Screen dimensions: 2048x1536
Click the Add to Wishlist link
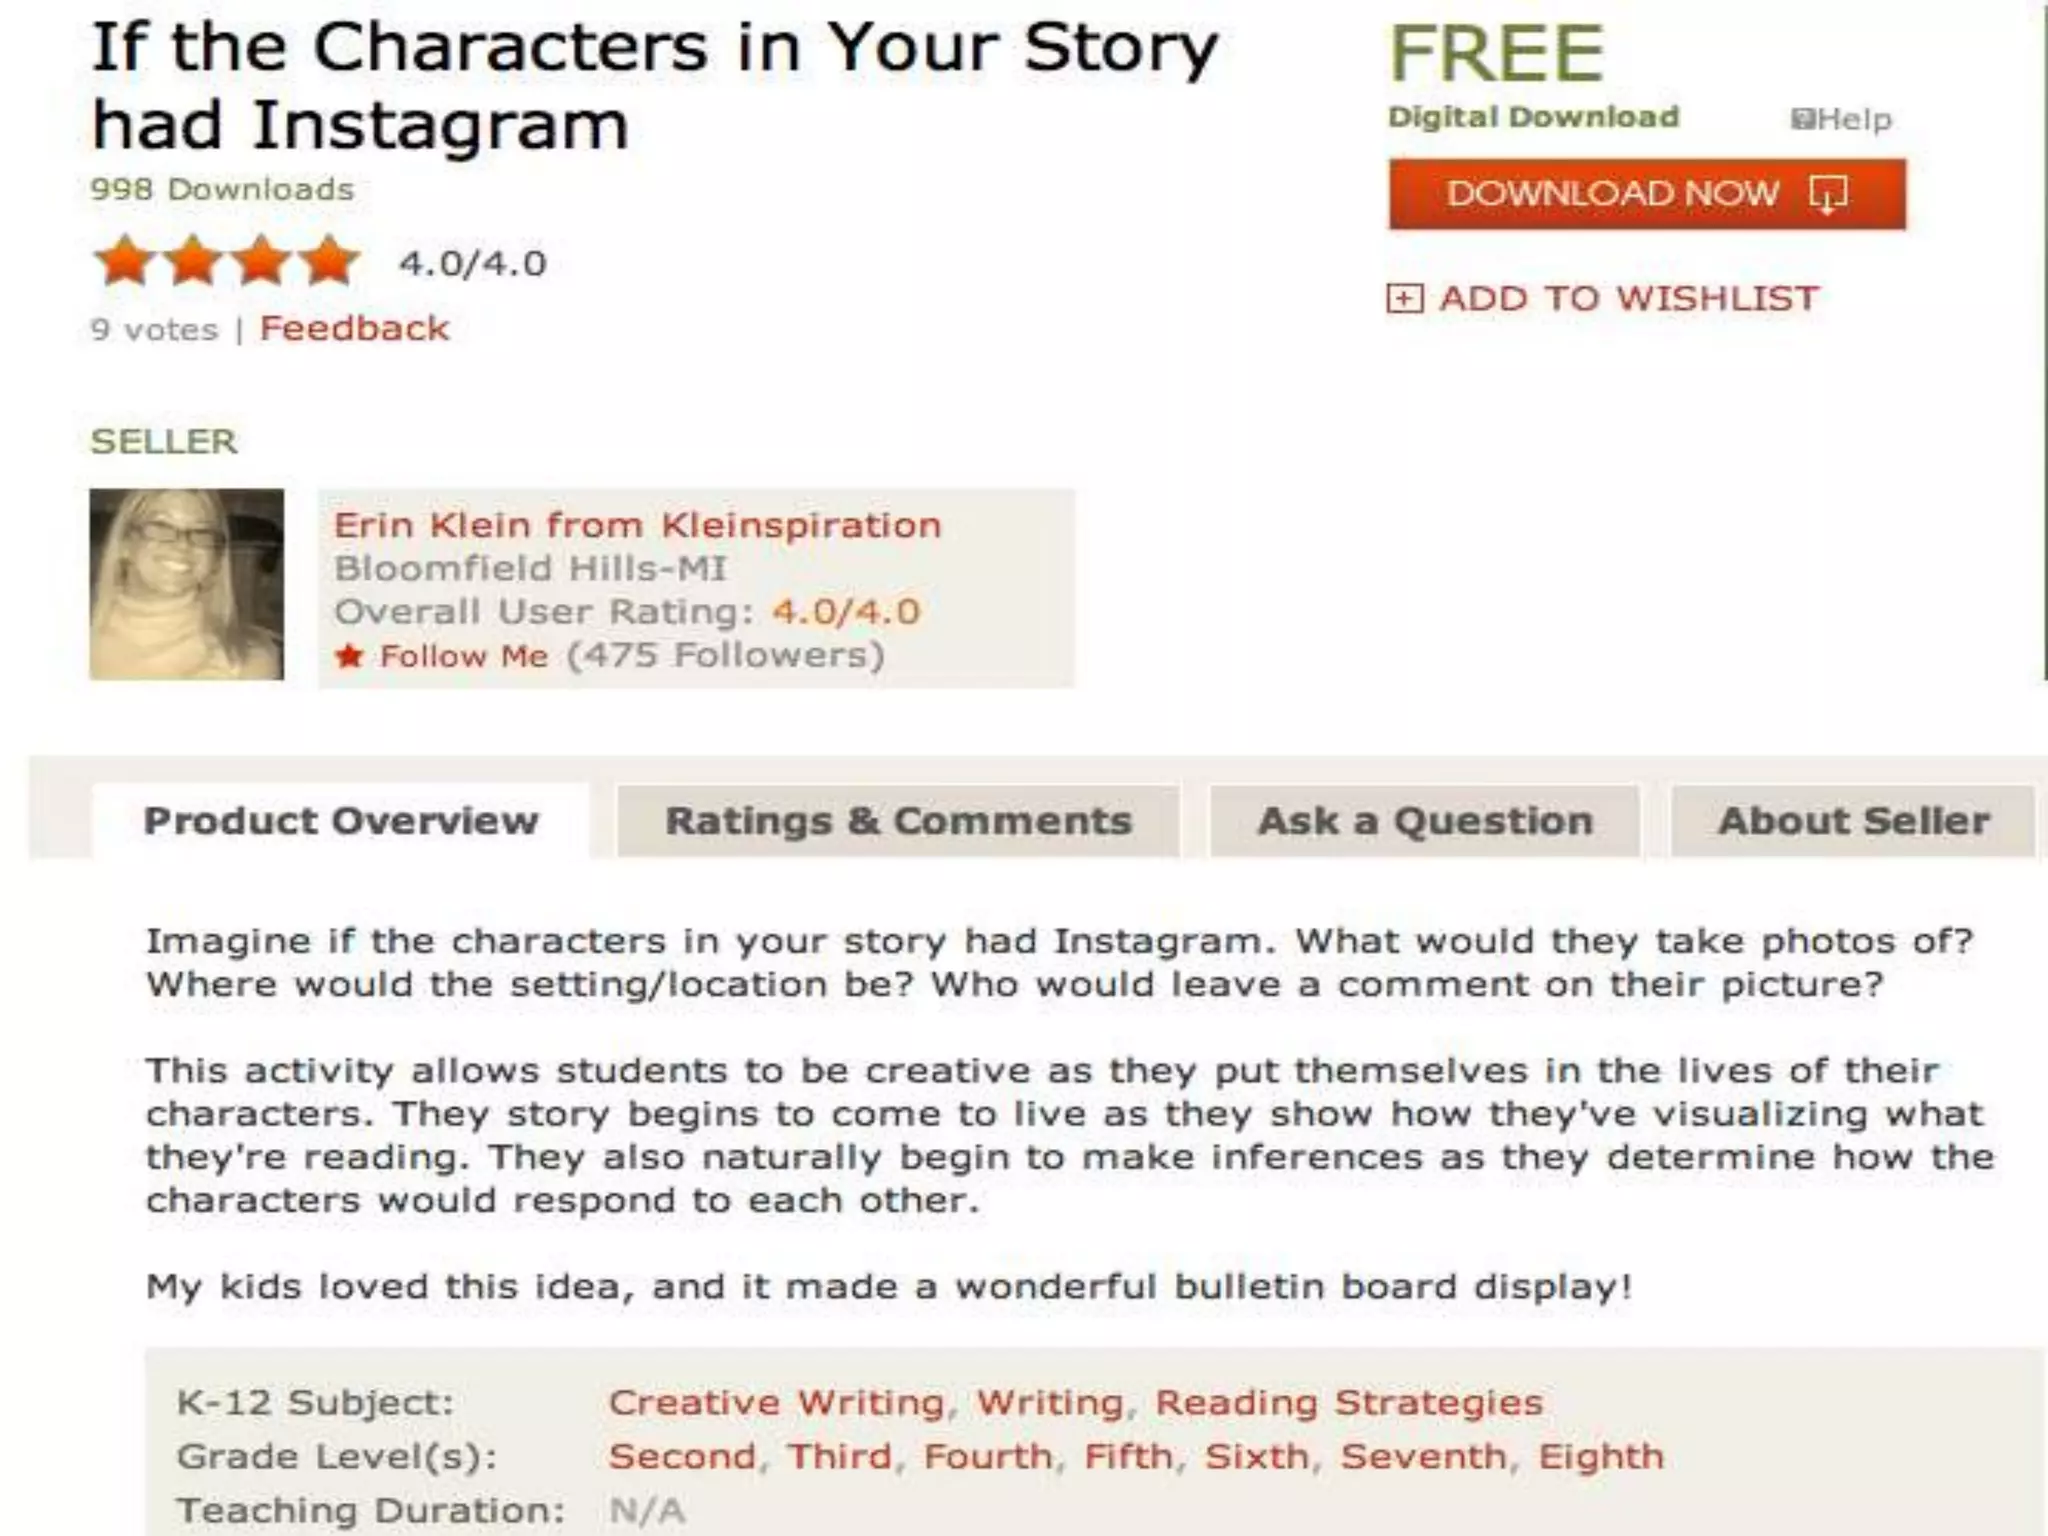(1628, 298)
